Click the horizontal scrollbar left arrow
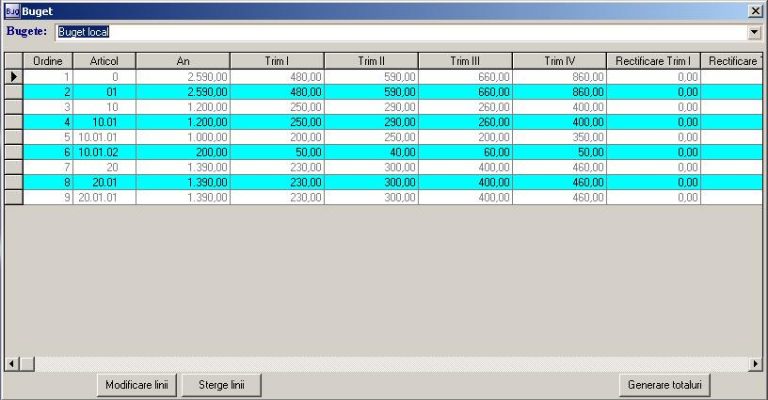This screenshot has width=768, height=400. pyautogui.click(x=12, y=363)
